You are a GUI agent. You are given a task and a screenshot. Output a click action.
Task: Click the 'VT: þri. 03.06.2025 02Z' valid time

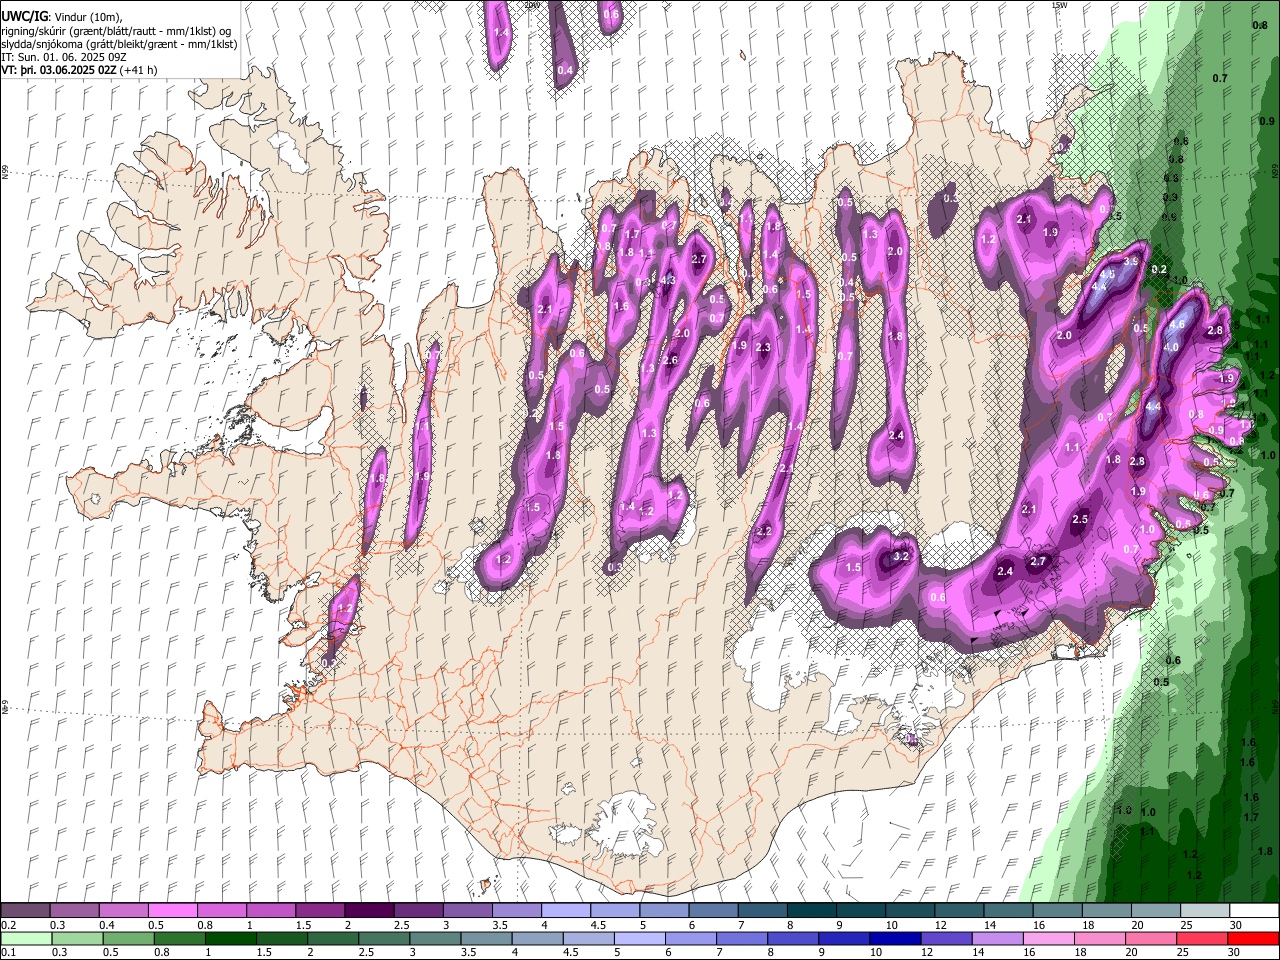[x=58, y=71]
